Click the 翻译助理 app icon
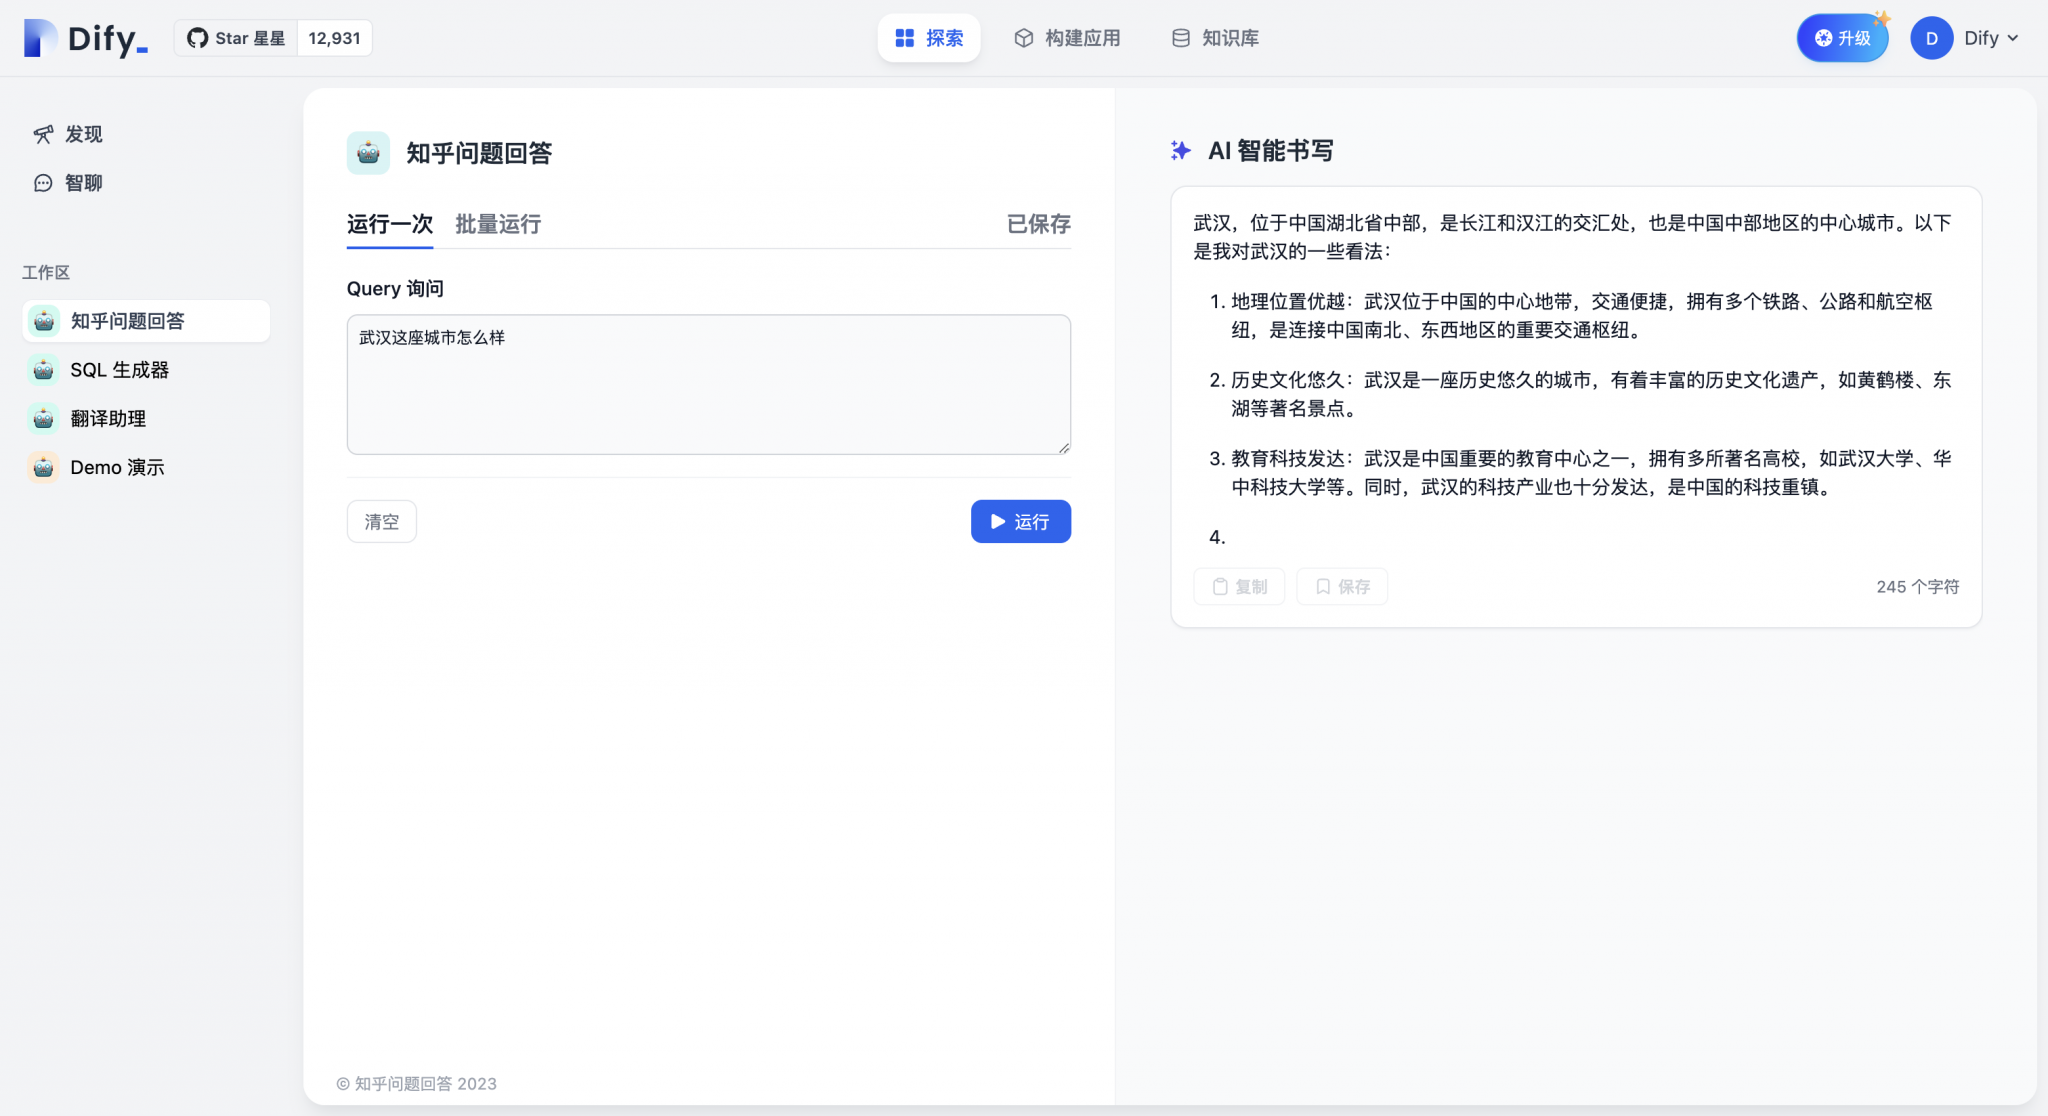2048x1116 pixels. [x=43, y=418]
